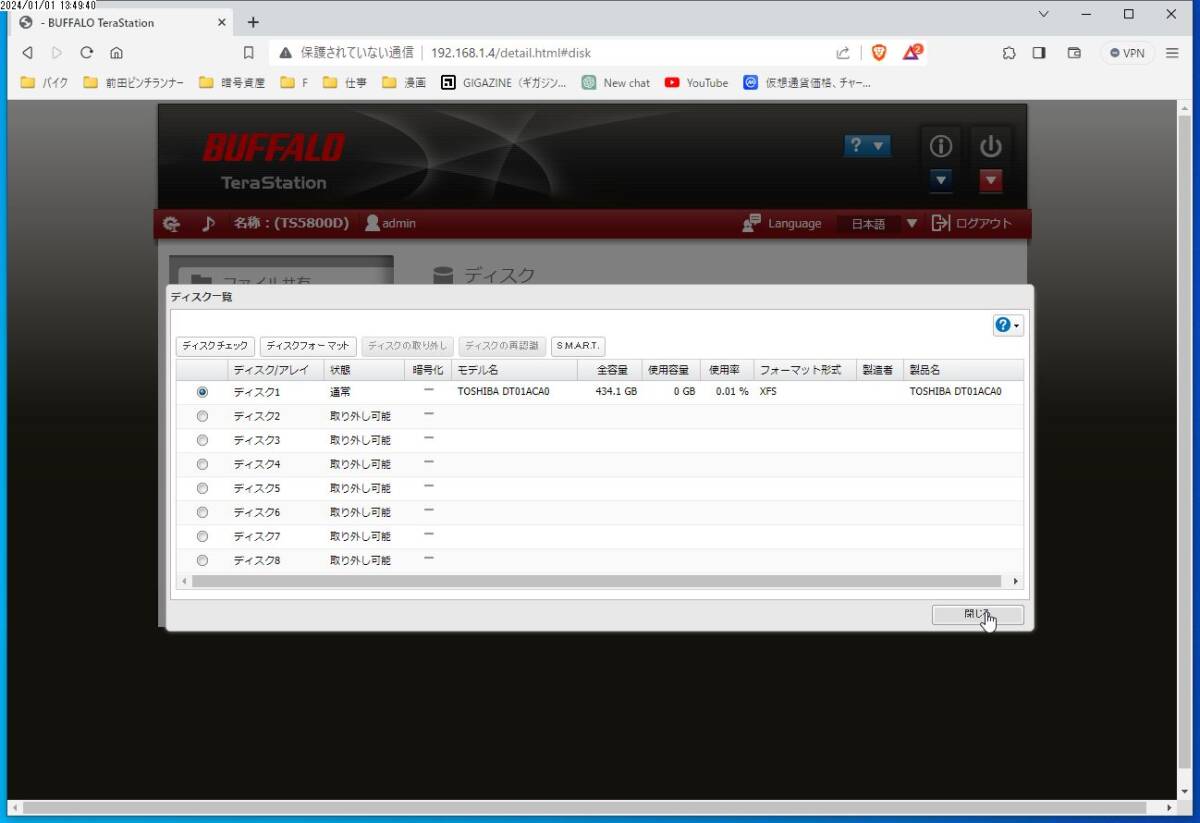This screenshot has height=823, width=1200.
Task: Click the share icon in address bar
Action: [843, 53]
